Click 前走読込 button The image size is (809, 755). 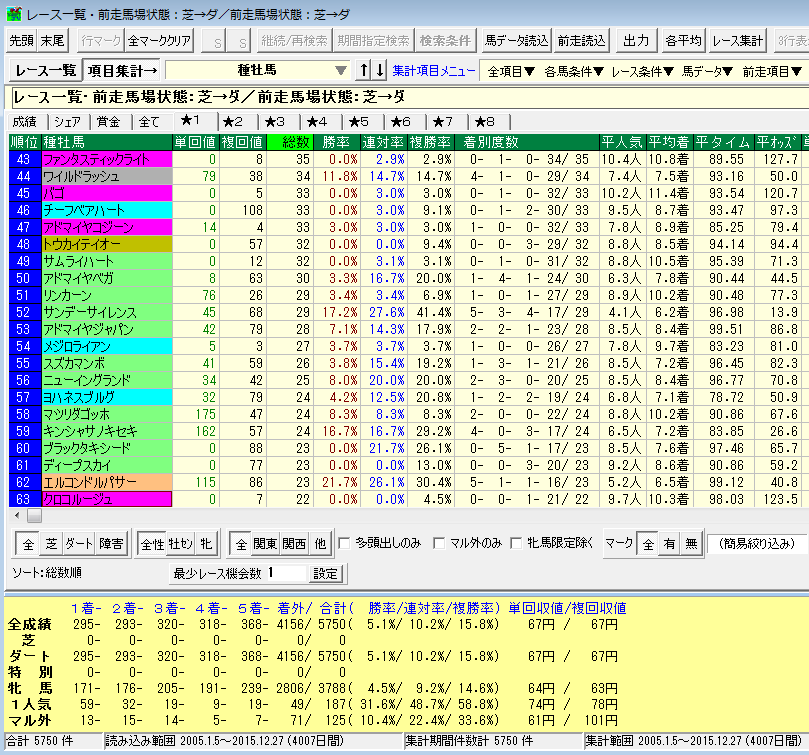pyautogui.click(x=581, y=40)
